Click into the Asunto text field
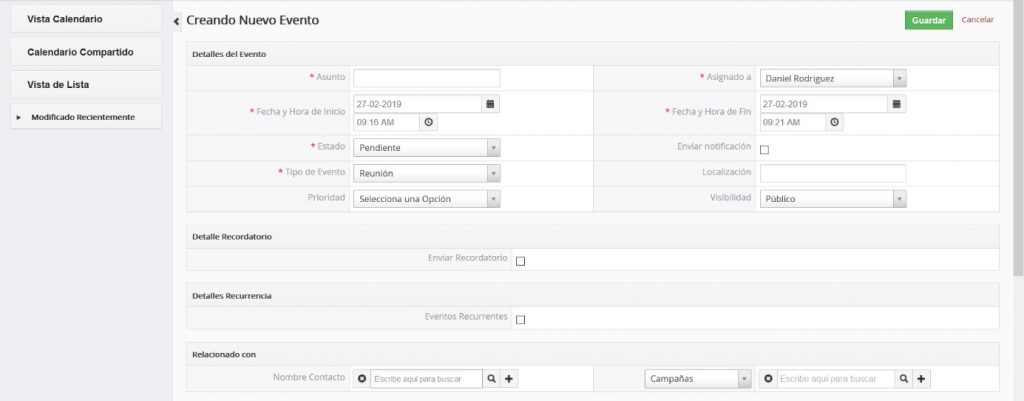This screenshot has height=401, width=1024. point(427,78)
